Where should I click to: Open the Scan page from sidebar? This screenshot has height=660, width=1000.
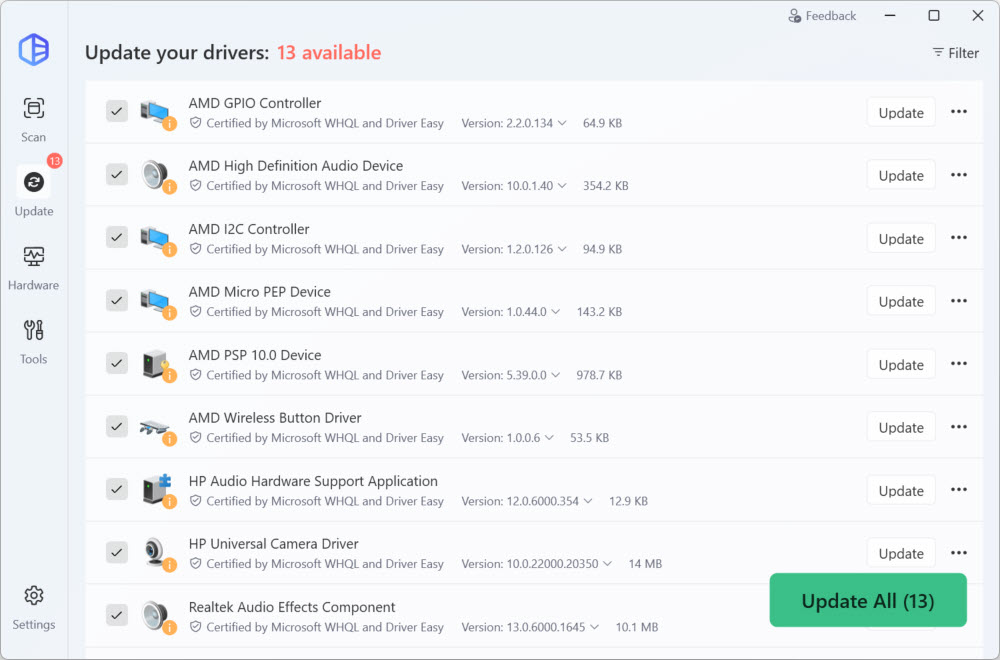pyautogui.click(x=34, y=118)
